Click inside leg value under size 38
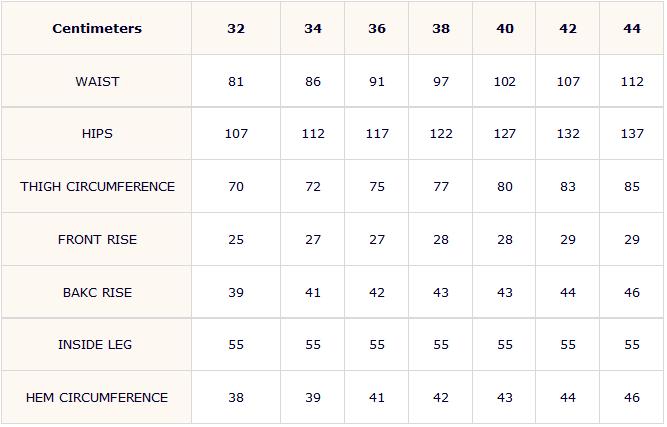The width and height of the screenshot is (667, 427). [441, 344]
